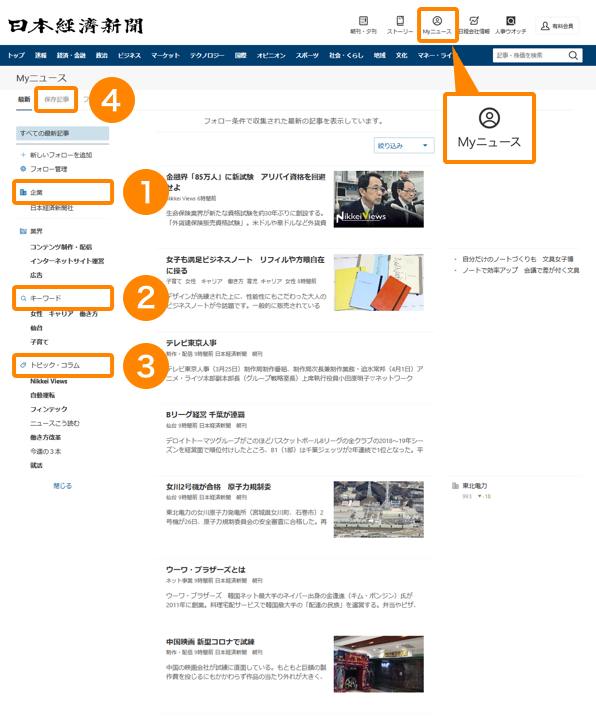Open the Myニュース icon beside ストーリー

tap(437, 25)
